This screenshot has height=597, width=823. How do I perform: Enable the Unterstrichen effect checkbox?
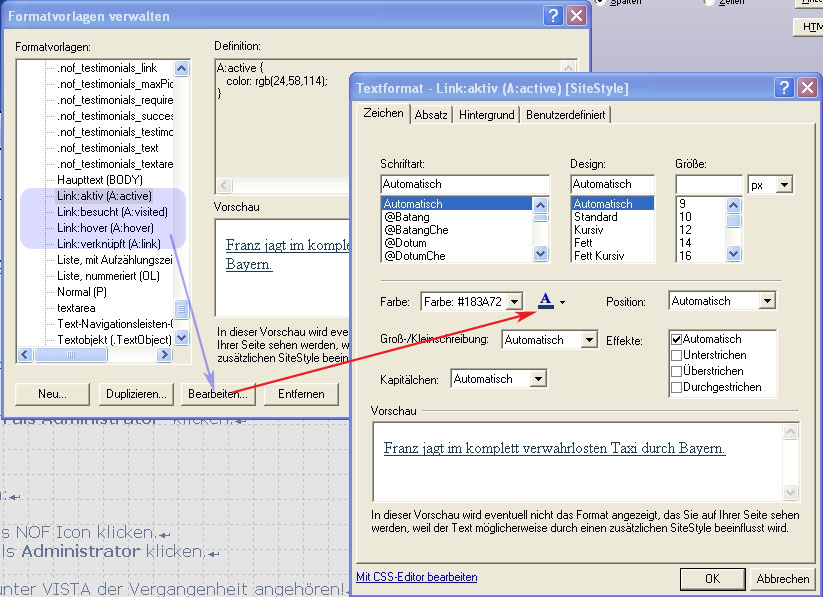coord(677,355)
